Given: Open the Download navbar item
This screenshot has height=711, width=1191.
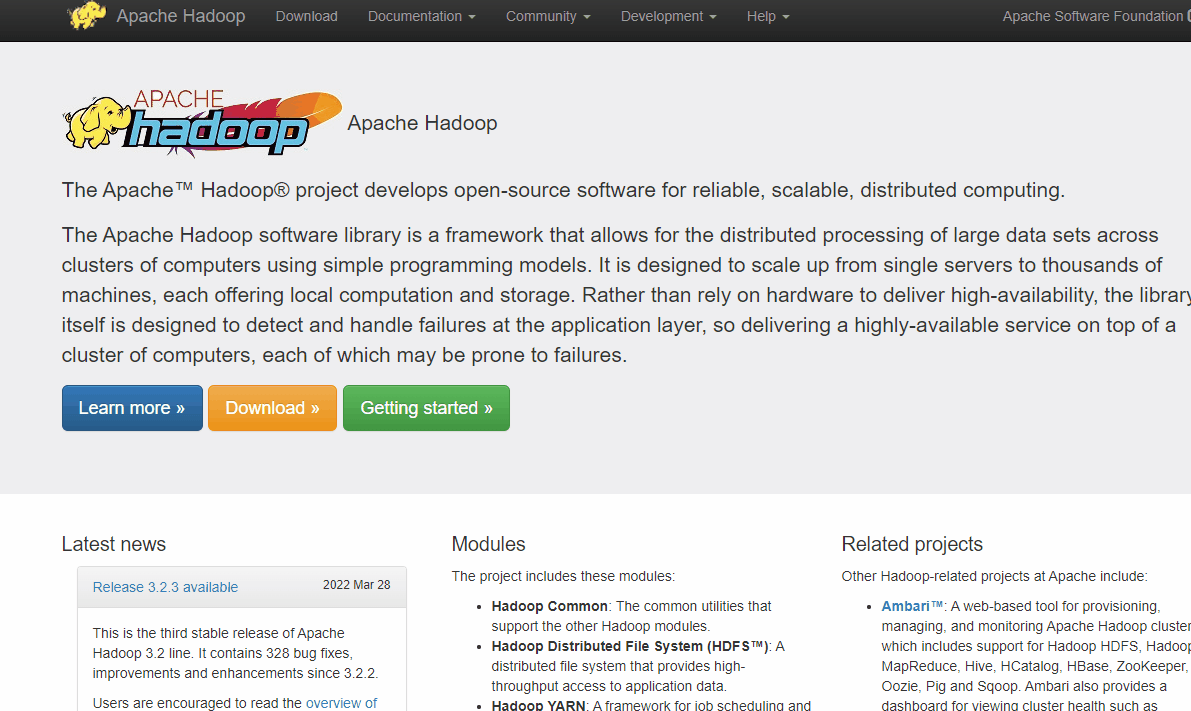Looking at the screenshot, I should tap(306, 16).
